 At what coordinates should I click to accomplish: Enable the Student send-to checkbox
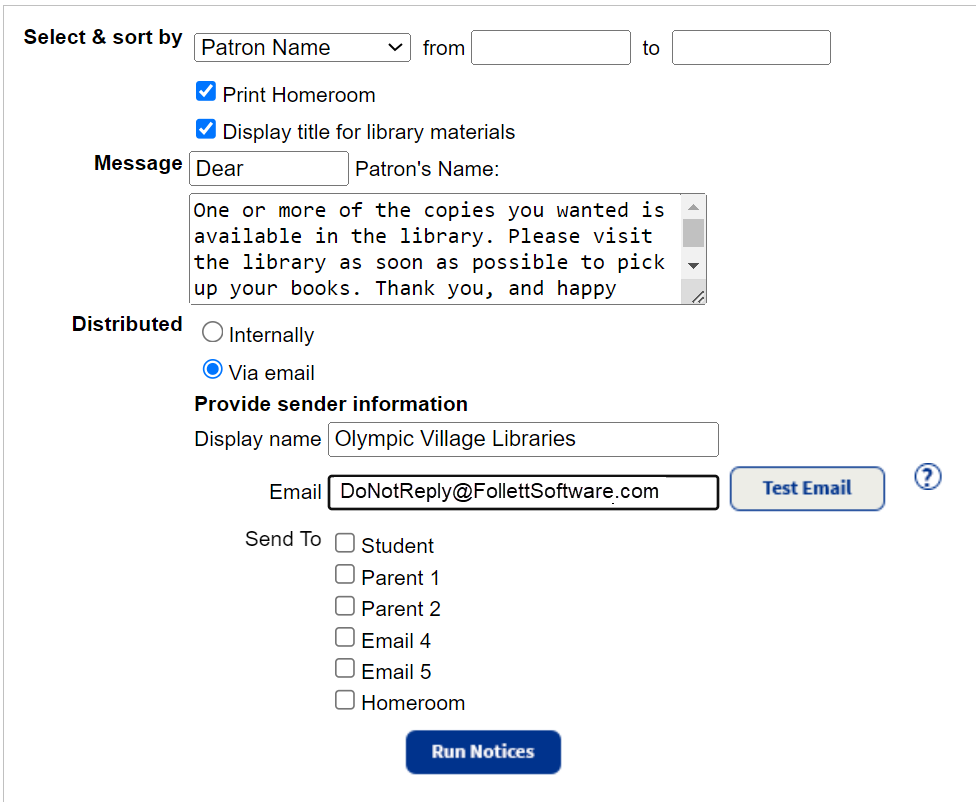point(344,542)
